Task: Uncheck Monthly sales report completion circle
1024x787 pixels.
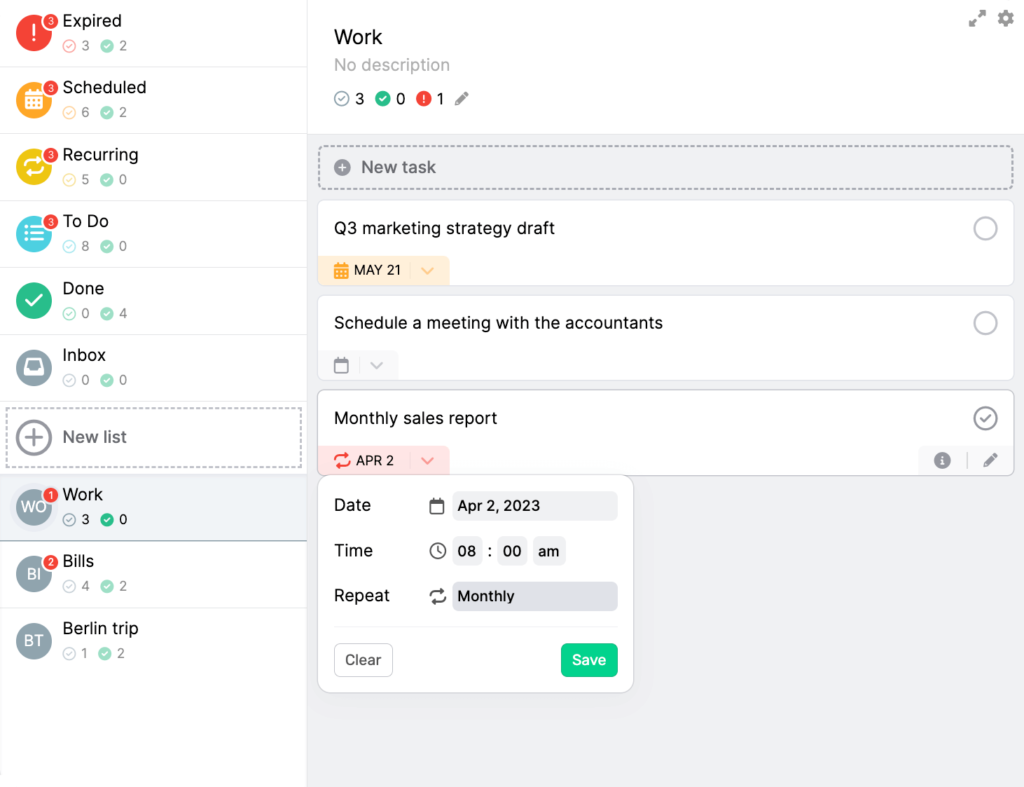Action: 986,418
